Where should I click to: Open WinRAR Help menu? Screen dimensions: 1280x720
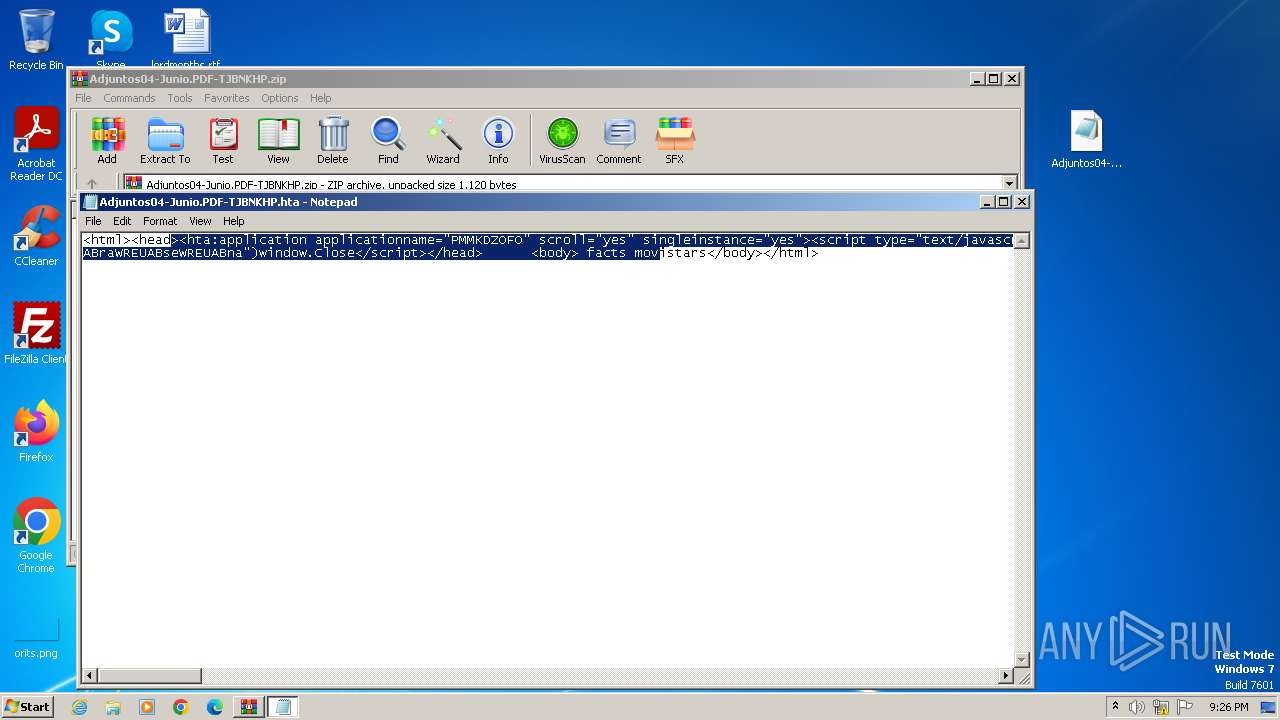coord(320,98)
